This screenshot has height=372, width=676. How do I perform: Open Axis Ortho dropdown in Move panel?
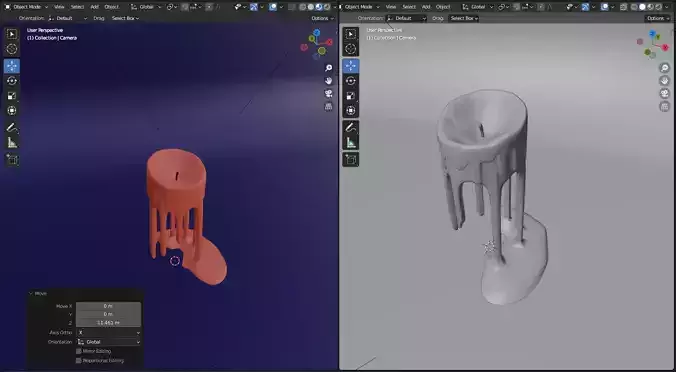[x=109, y=333]
